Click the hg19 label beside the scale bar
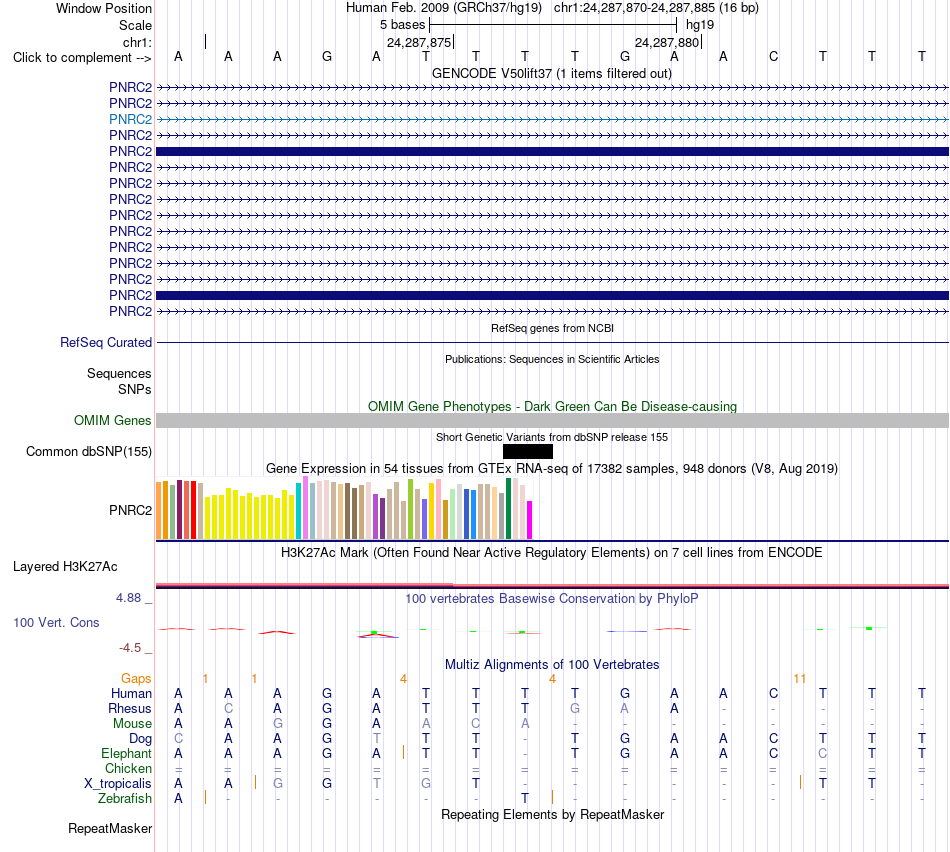Viewport: 950px width, 852px height. click(x=700, y=25)
